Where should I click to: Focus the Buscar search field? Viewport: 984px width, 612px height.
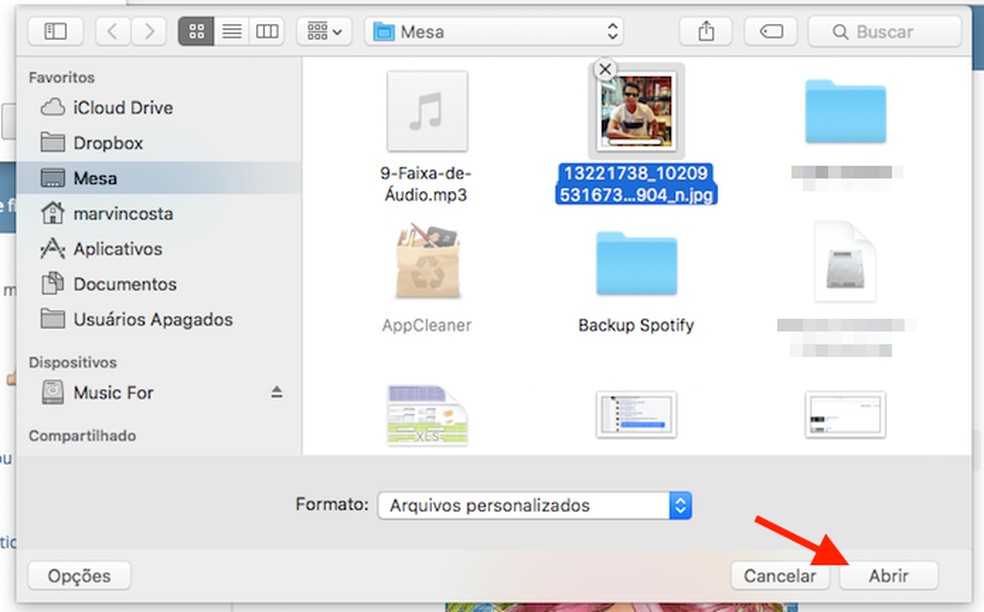pos(885,31)
